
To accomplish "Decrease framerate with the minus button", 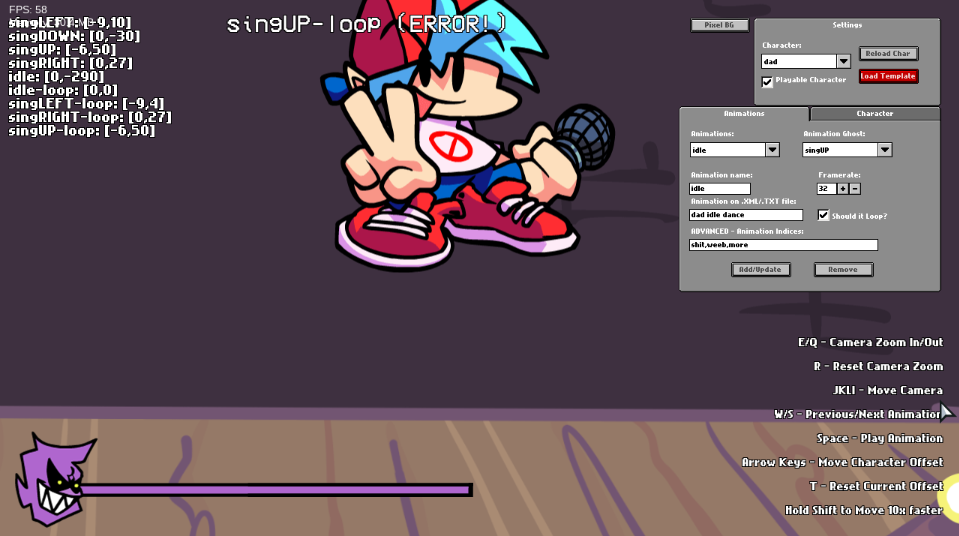I will pyautogui.click(x=855, y=188).
